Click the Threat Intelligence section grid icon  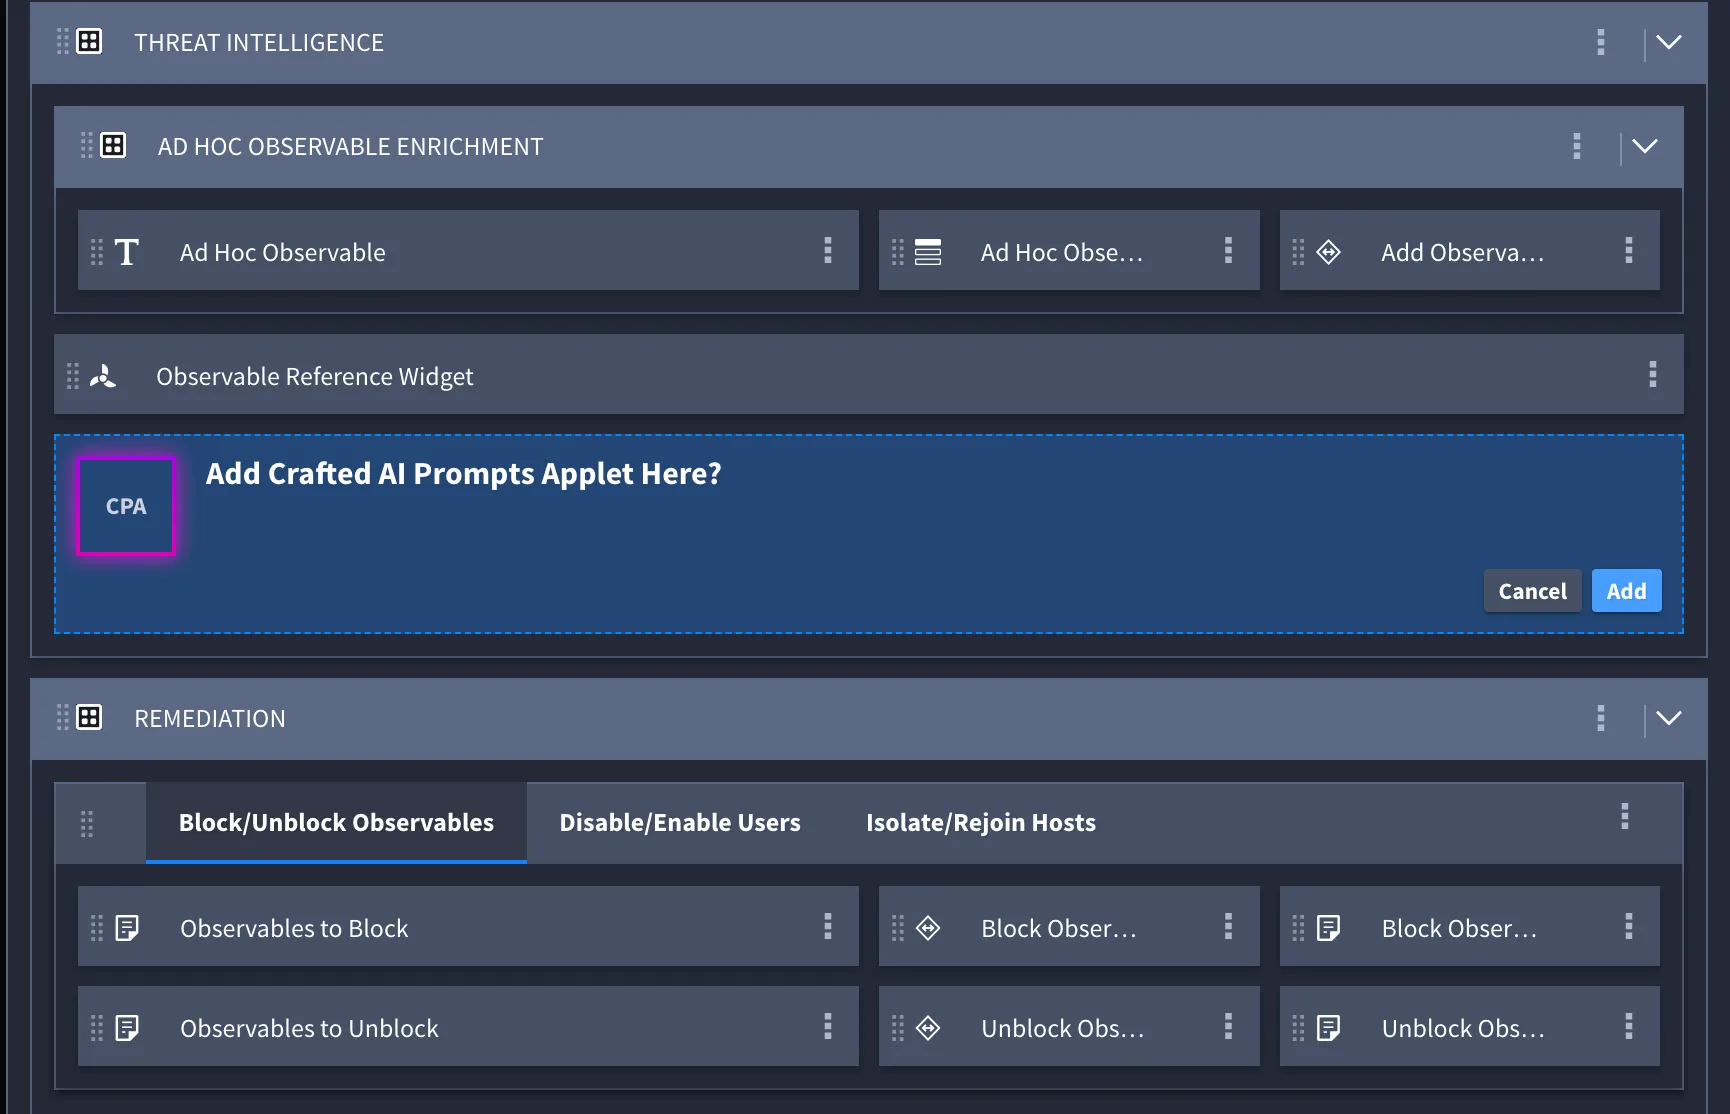click(x=89, y=42)
